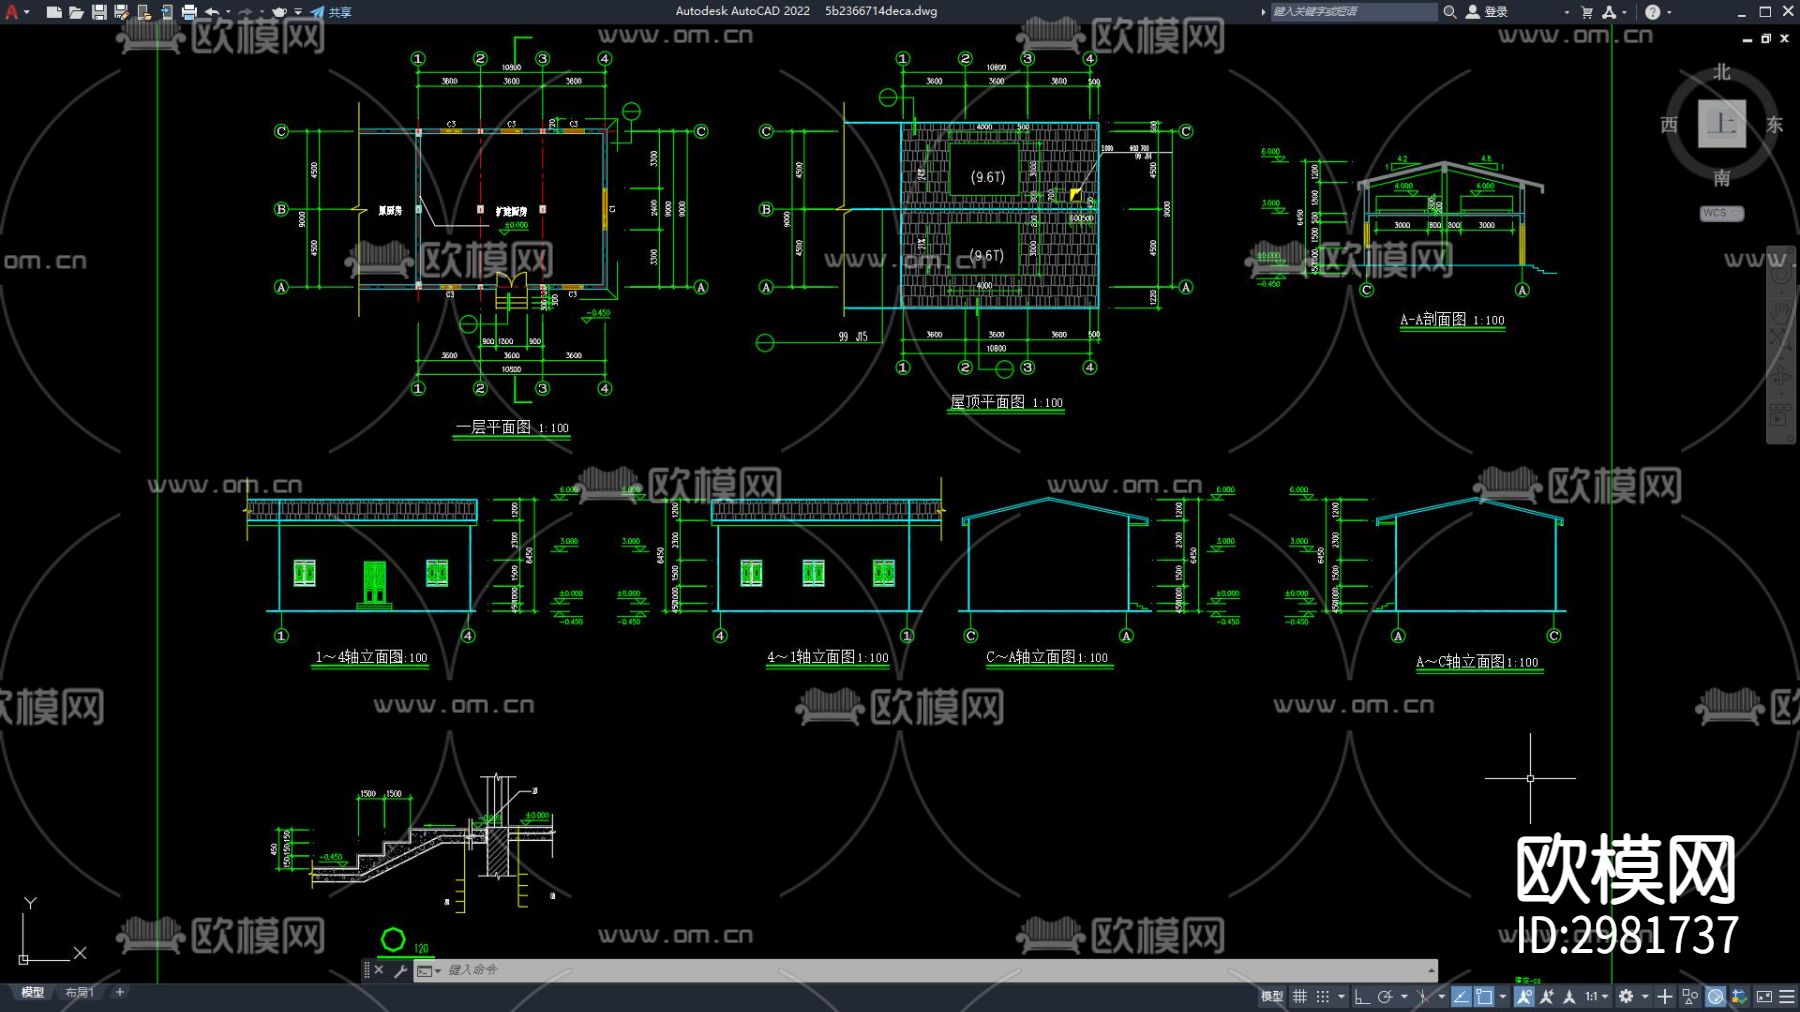Viewport: 1800px width, 1012px height.
Task: Click the isolate objects icon
Action: pyautogui.click(x=1691, y=996)
